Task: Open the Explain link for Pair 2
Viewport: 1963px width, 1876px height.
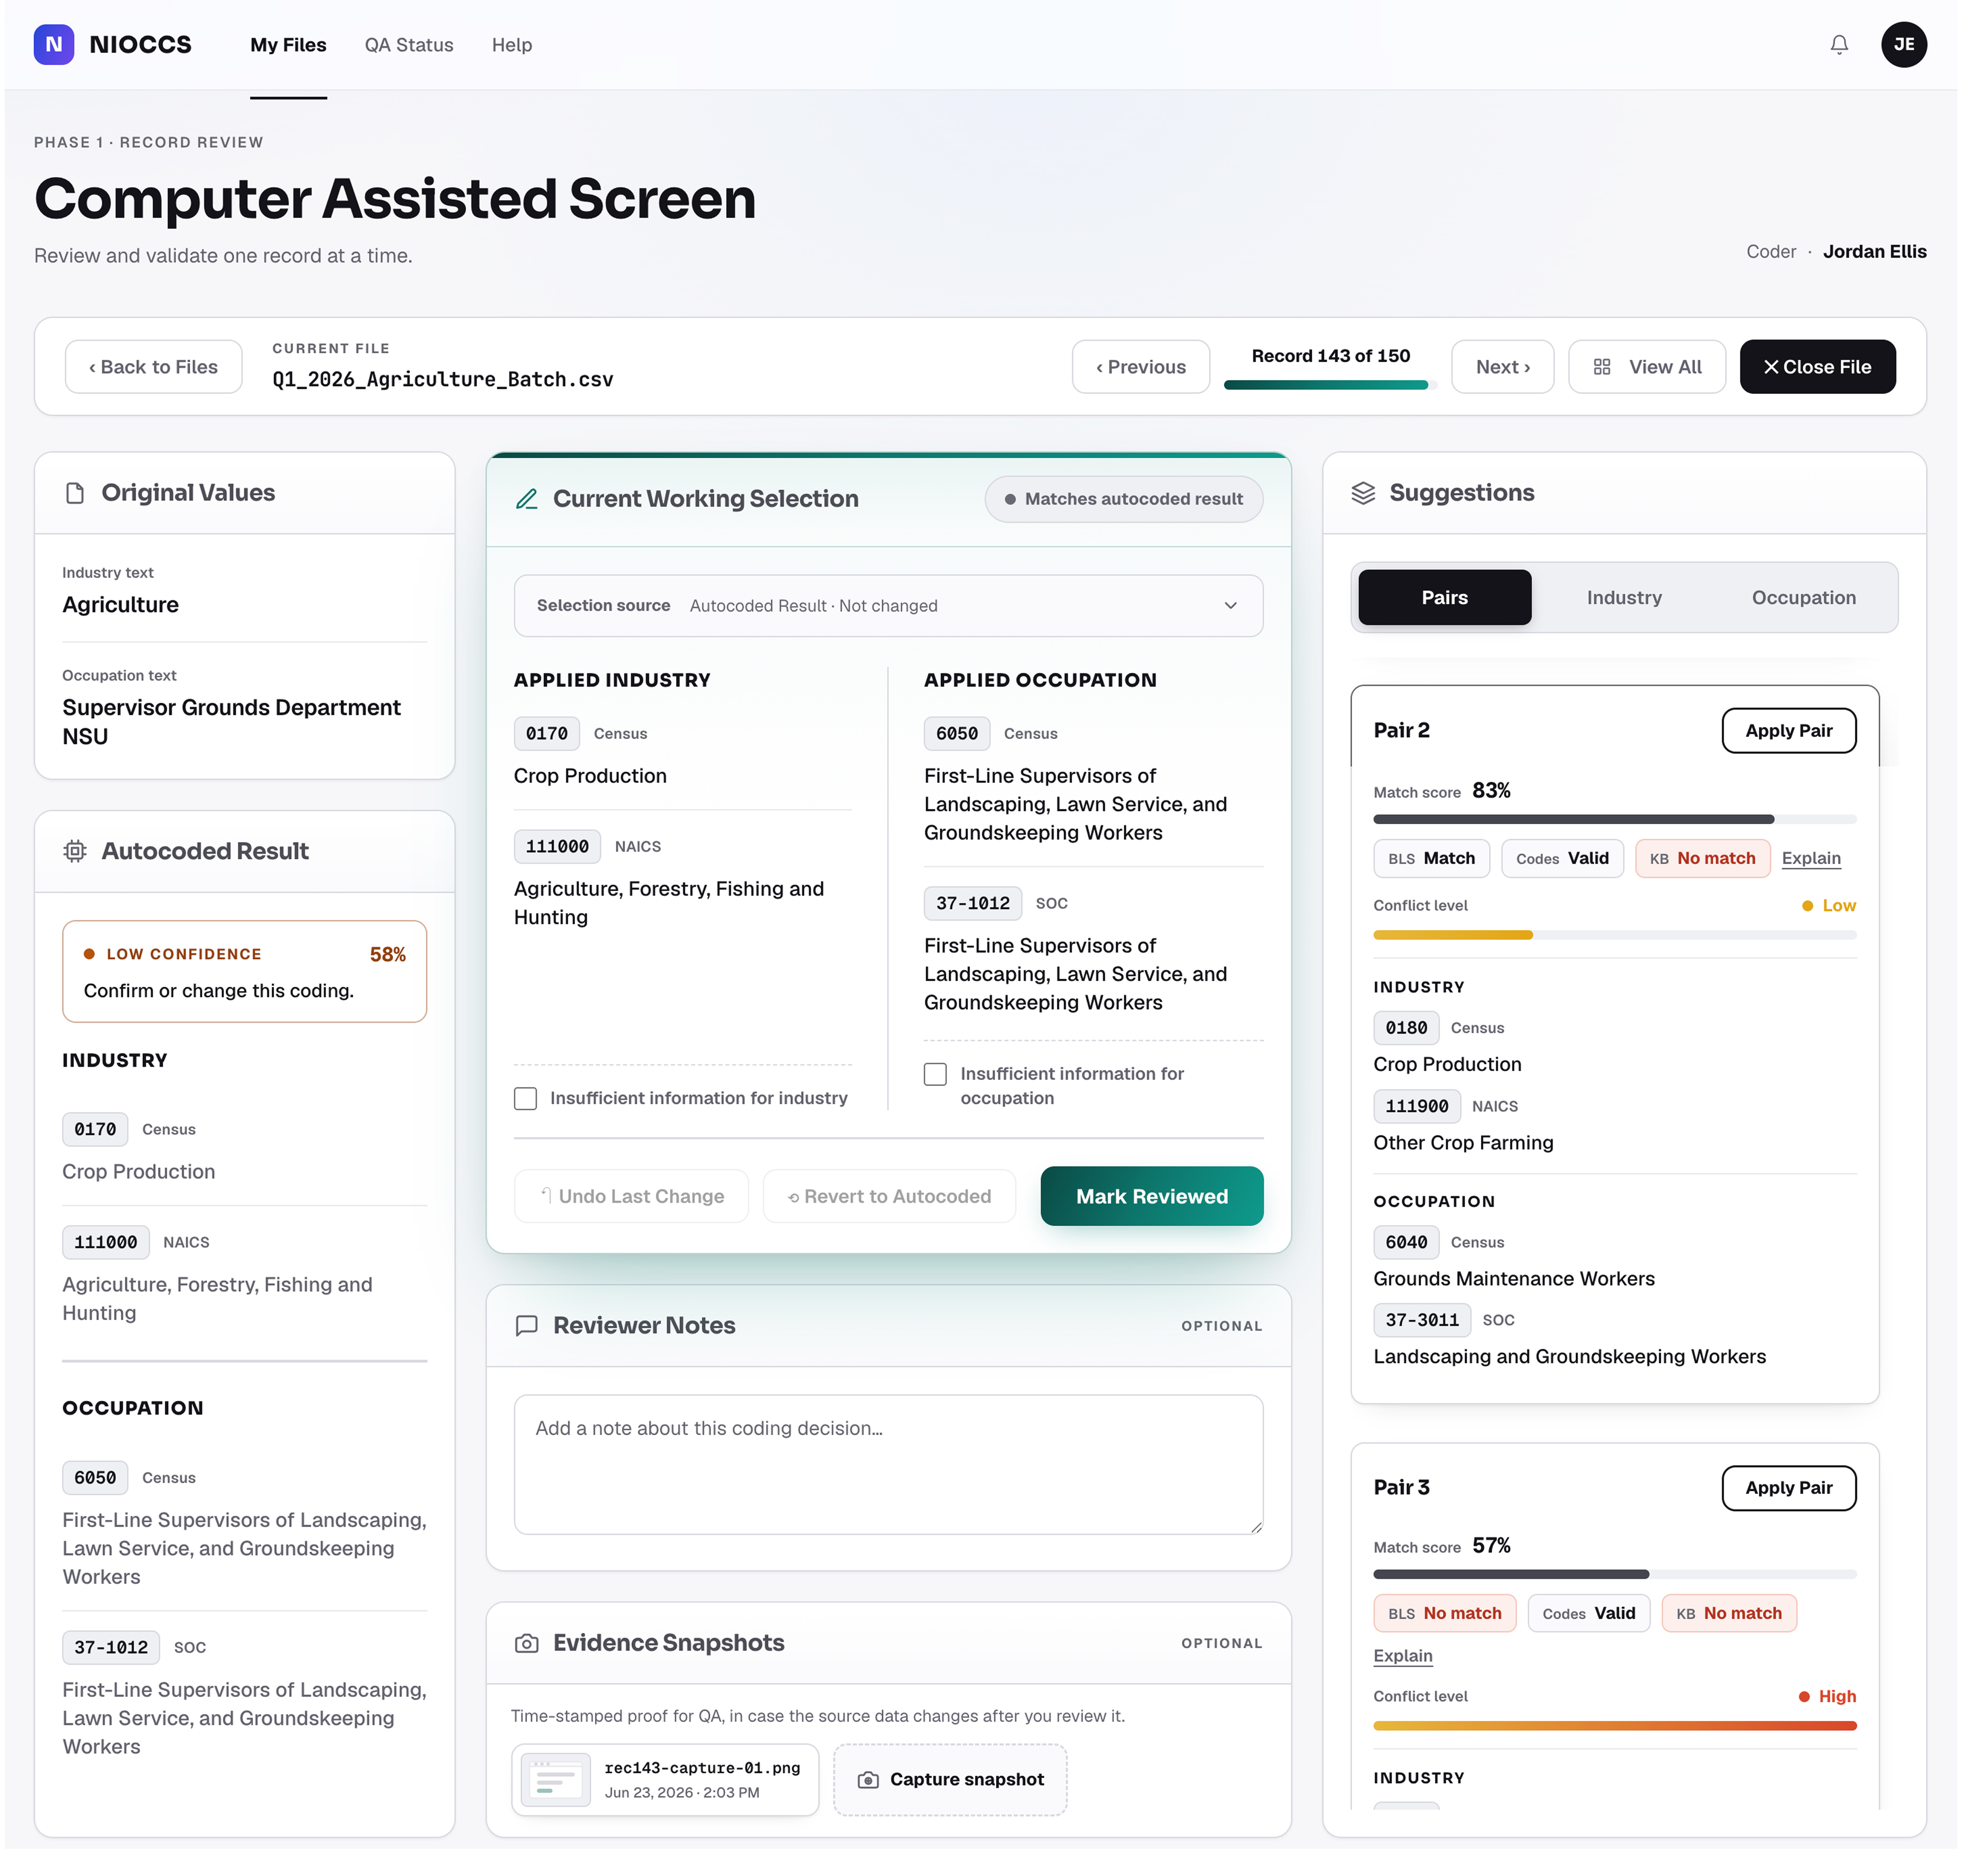Action: [1810, 859]
